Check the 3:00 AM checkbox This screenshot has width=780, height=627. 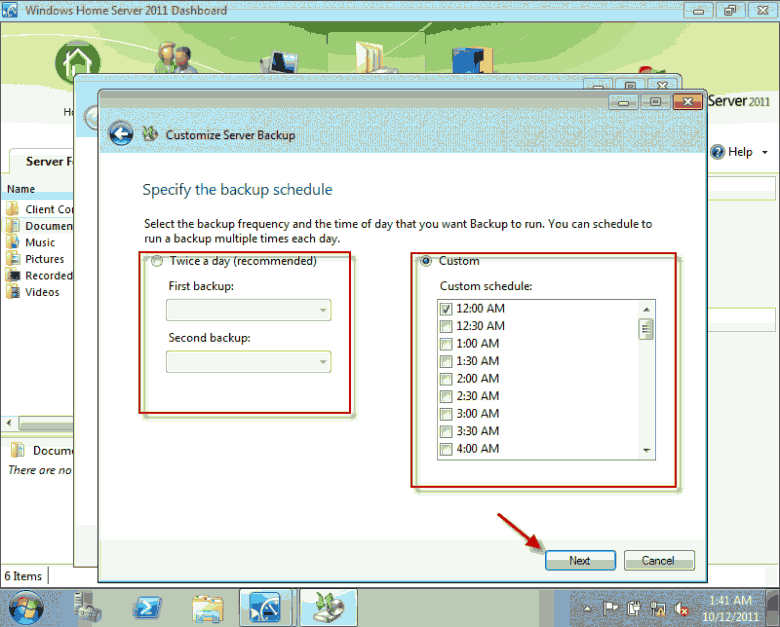click(446, 414)
